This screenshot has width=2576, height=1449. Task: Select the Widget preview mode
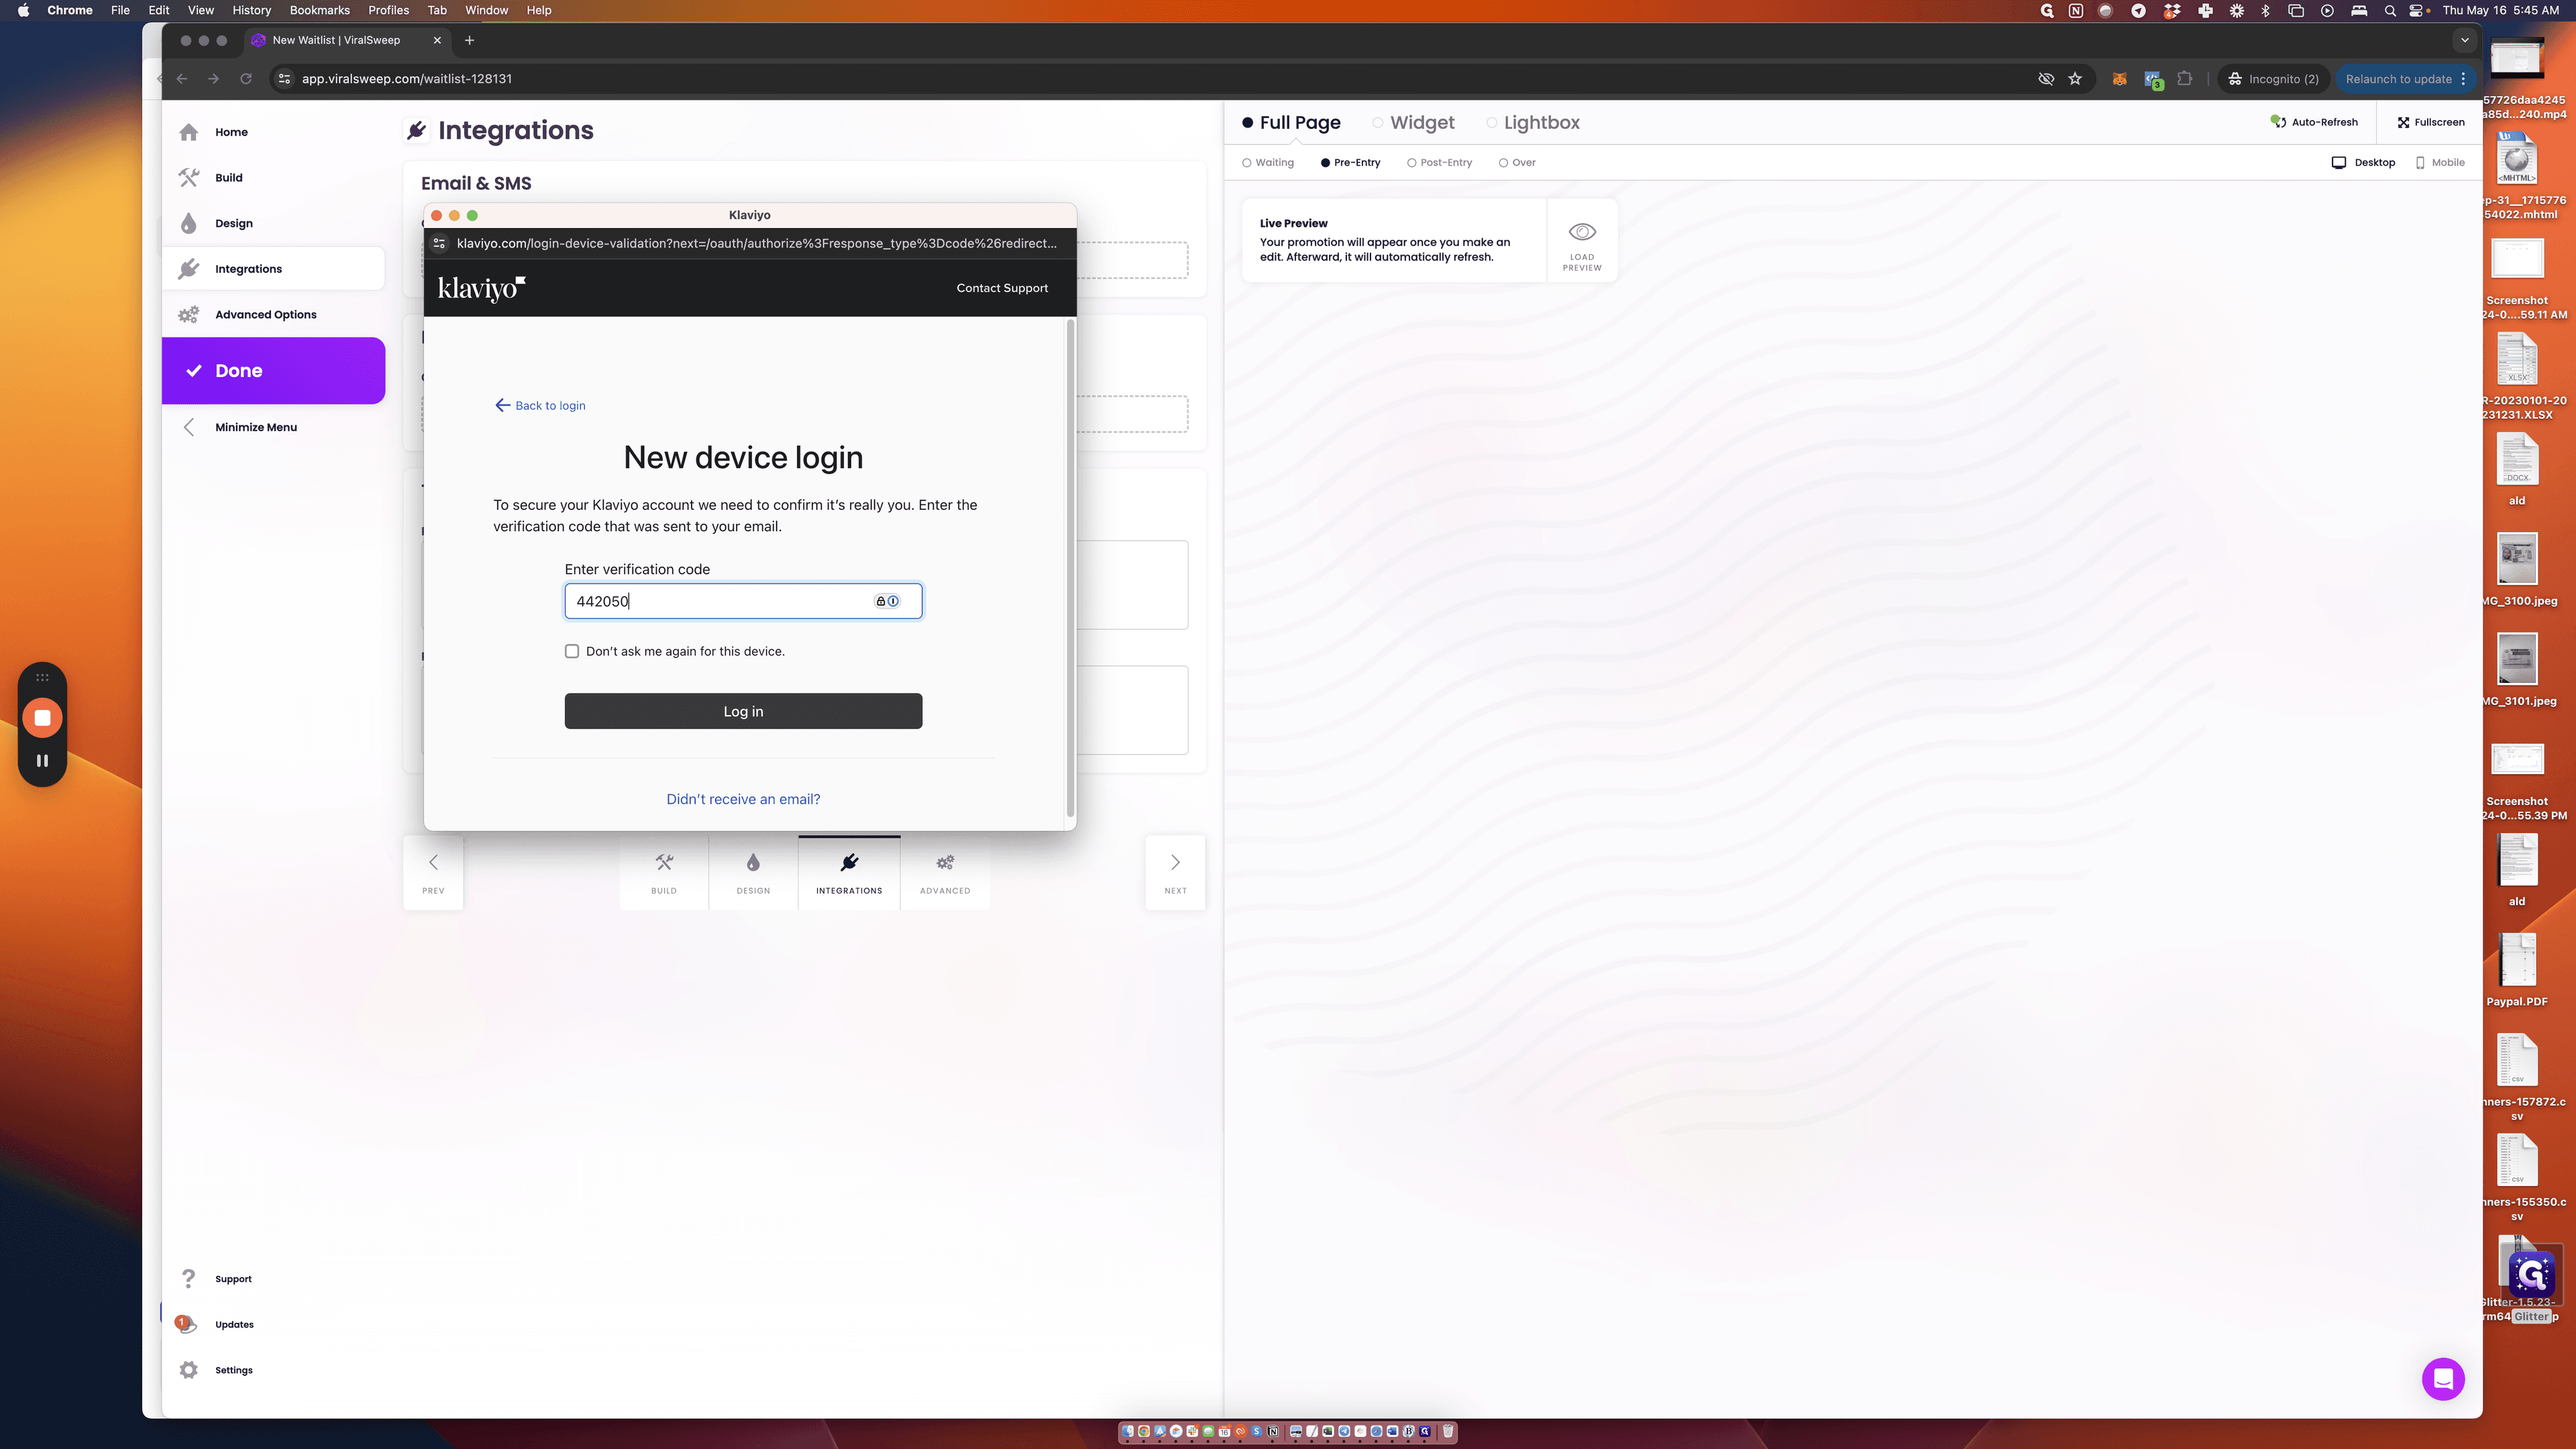pos(1413,122)
